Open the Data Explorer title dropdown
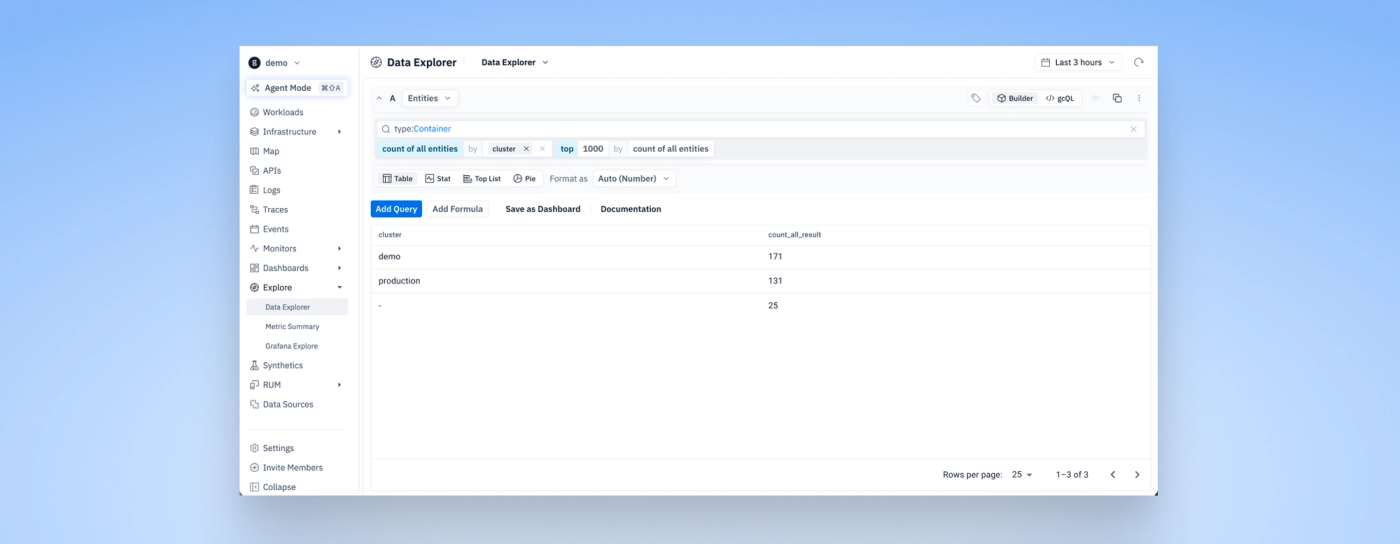Viewport: 1400px width, 544px height. point(515,62)
